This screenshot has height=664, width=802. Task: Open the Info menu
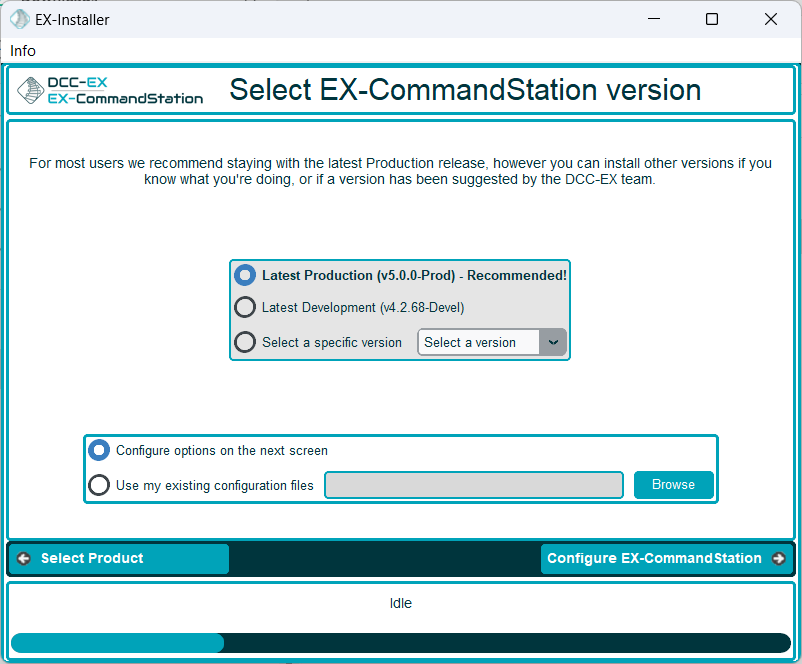click(x=23, y=51)
